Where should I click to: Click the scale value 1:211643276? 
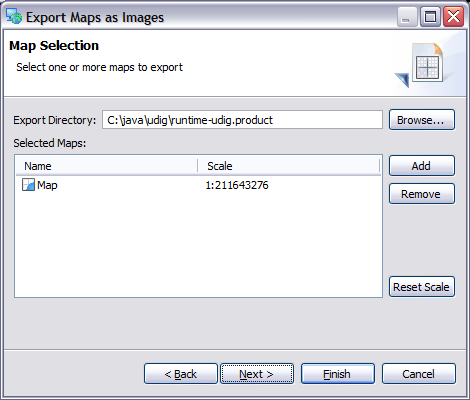click(237, 185)
